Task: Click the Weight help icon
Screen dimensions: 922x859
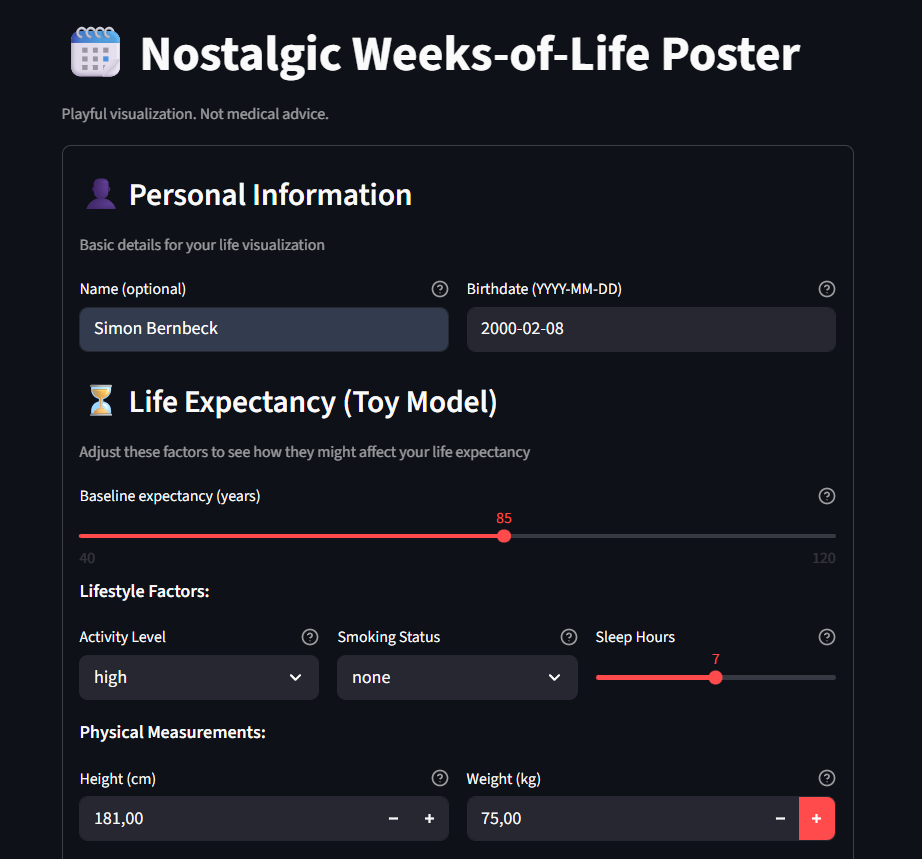Action: pos(827,778)
